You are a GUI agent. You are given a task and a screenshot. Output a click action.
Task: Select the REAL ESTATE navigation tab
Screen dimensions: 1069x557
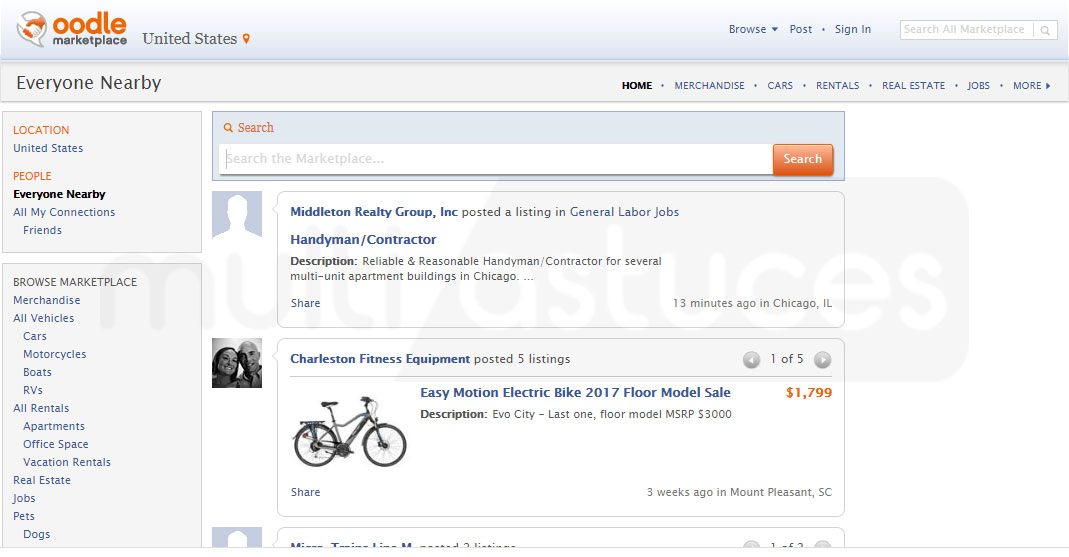913,86
